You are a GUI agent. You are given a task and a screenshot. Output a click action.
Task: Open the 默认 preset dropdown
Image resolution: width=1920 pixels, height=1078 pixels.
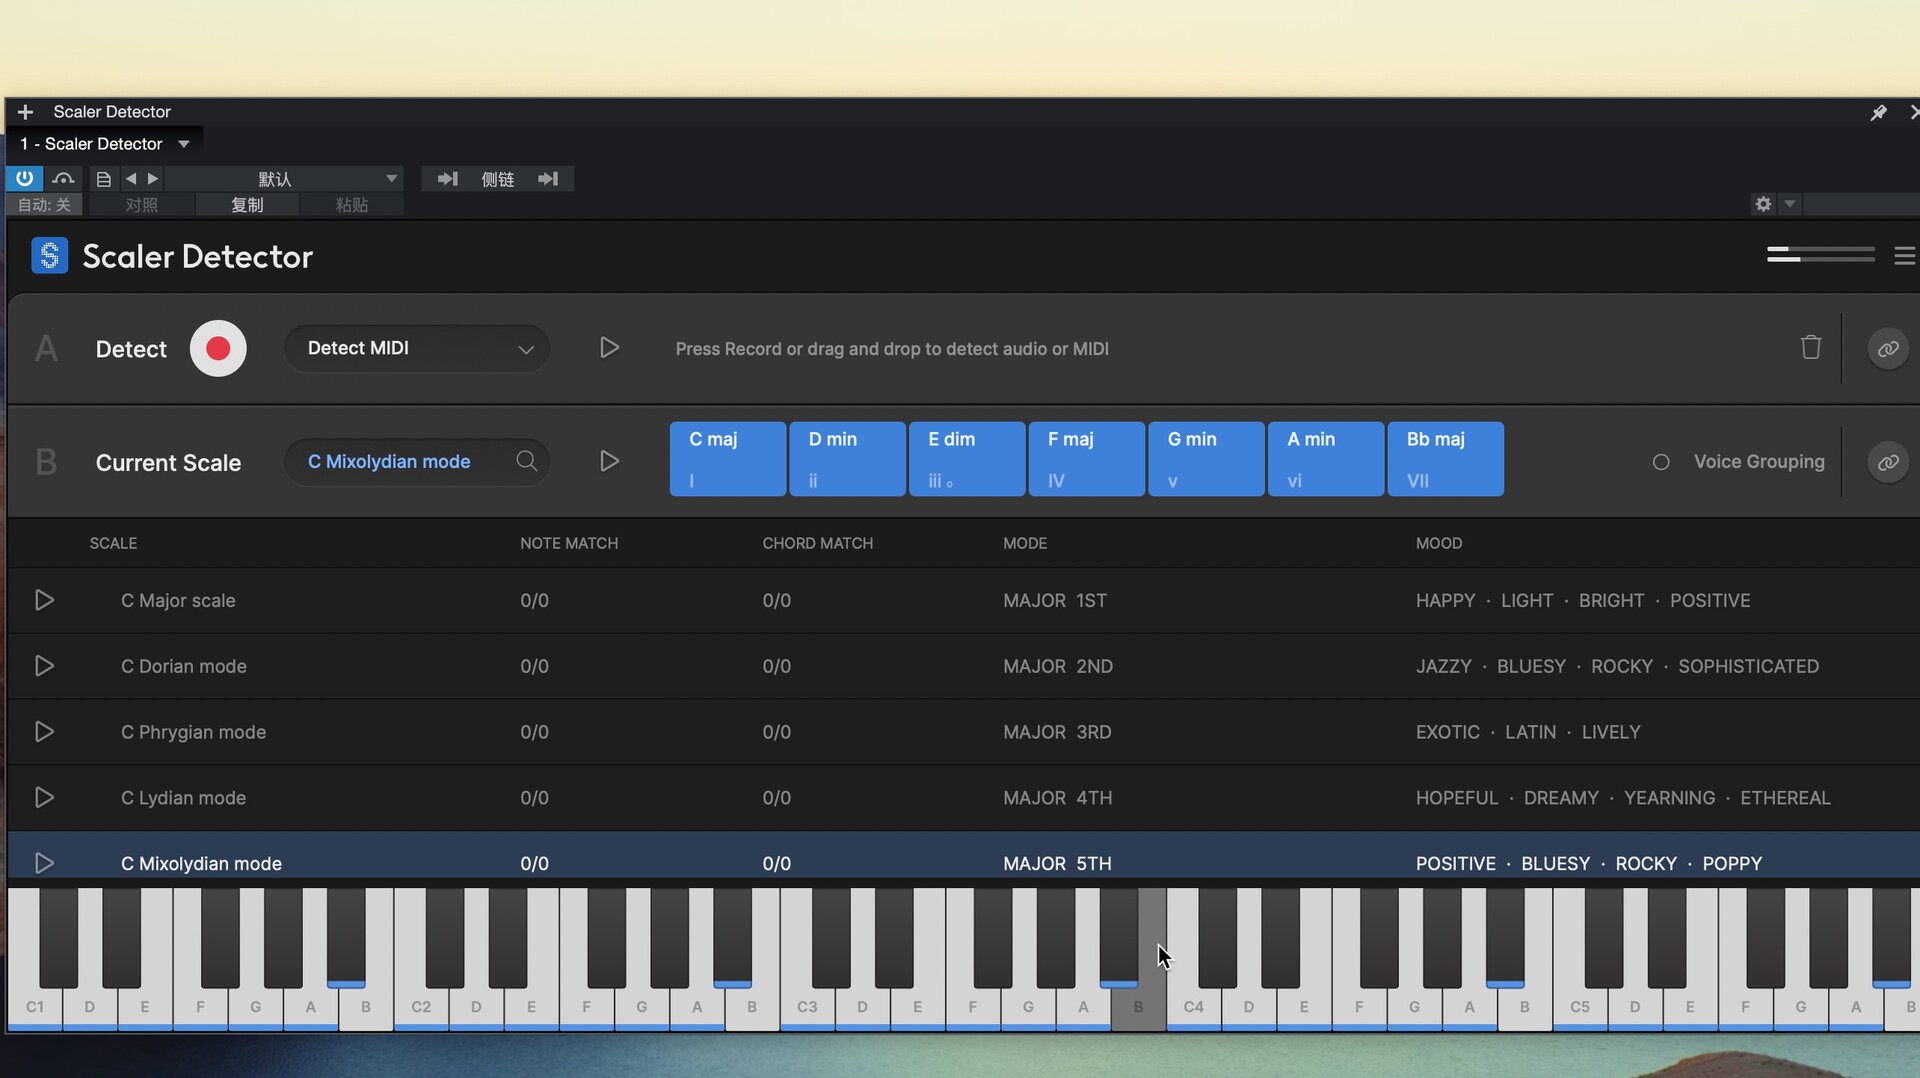(x=285, y=178)
